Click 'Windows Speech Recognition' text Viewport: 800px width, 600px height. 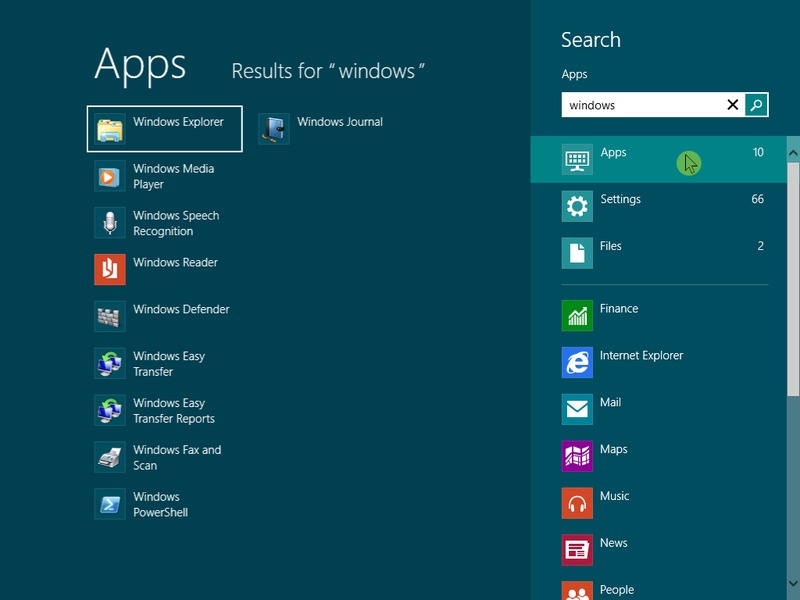pyautogui.click(x=176, y=223)
